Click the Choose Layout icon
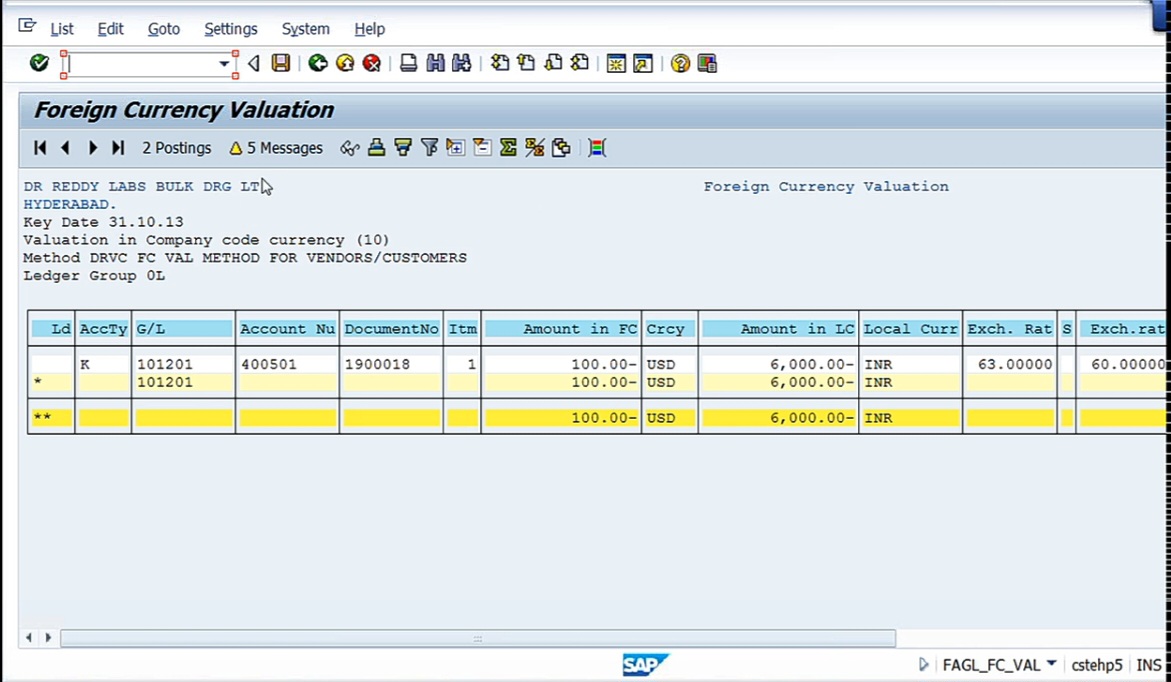This screenshot has height=682, width=1171. (x=562, y=148)
